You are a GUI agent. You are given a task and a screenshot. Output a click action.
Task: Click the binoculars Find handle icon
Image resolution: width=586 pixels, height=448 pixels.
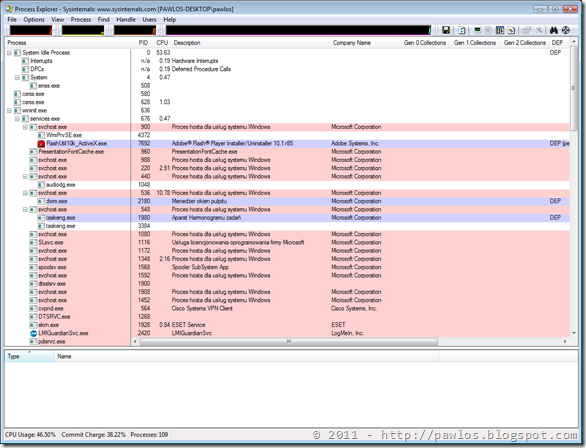coord(554,30)
